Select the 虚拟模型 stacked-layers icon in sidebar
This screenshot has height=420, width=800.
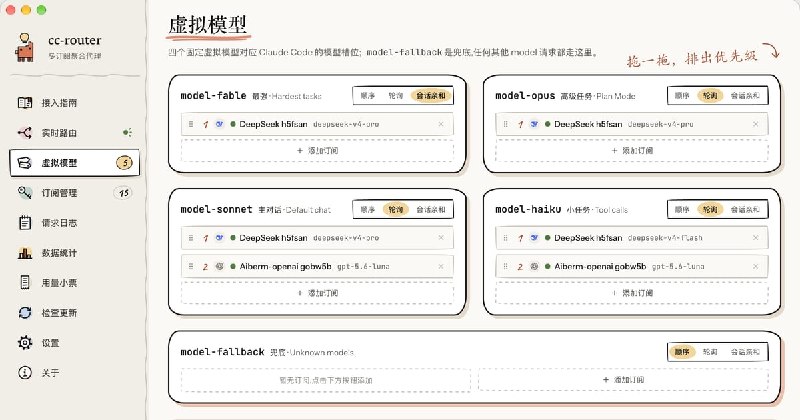[25, 163]
